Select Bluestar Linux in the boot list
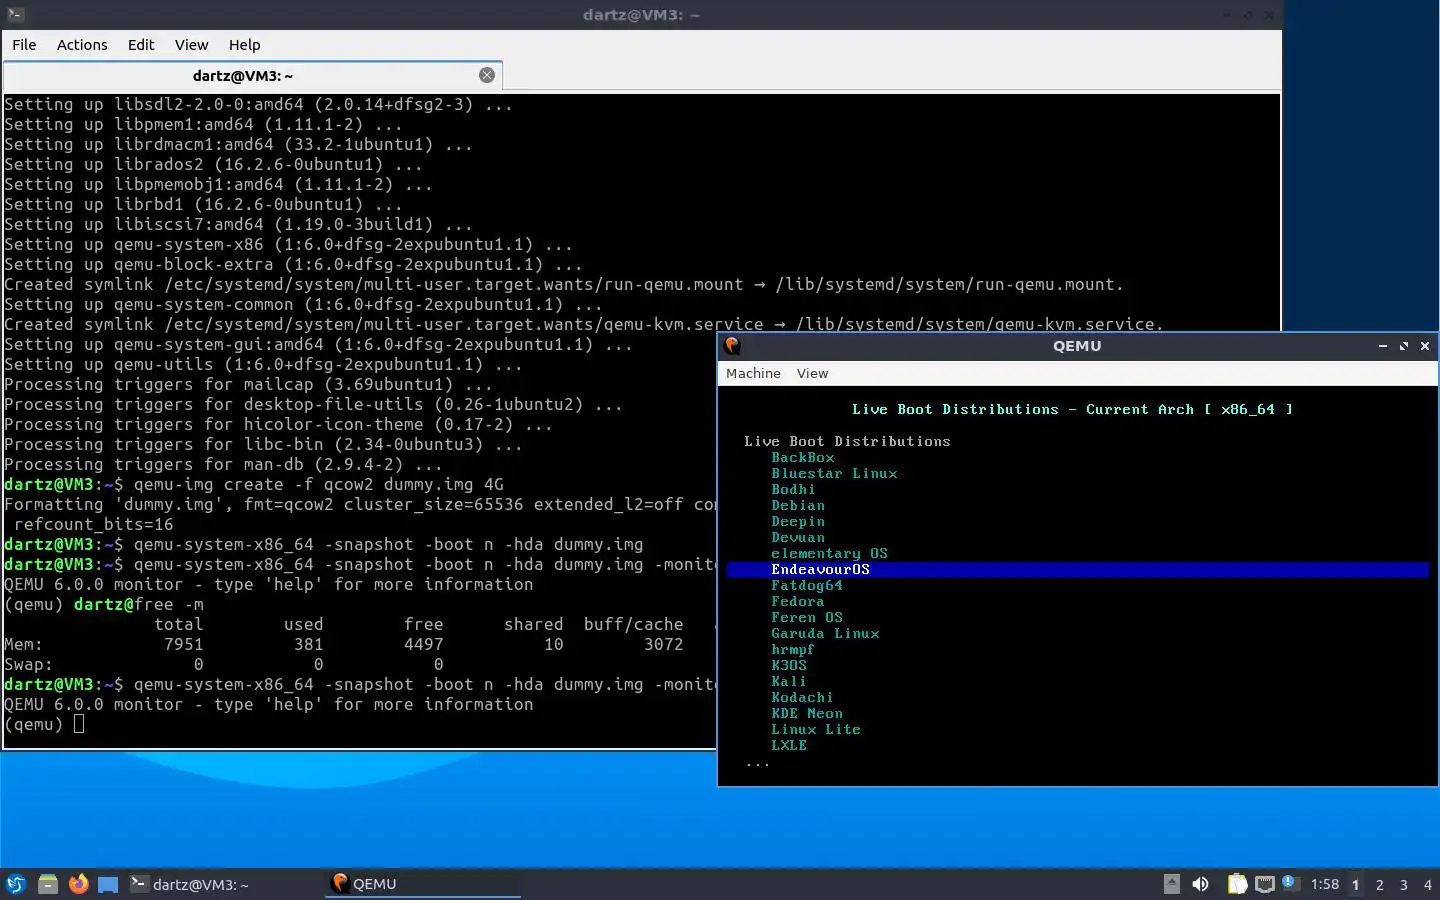The width and height of the screenshot is (1440, 900). pyautogui.click(x=834, y=474)
